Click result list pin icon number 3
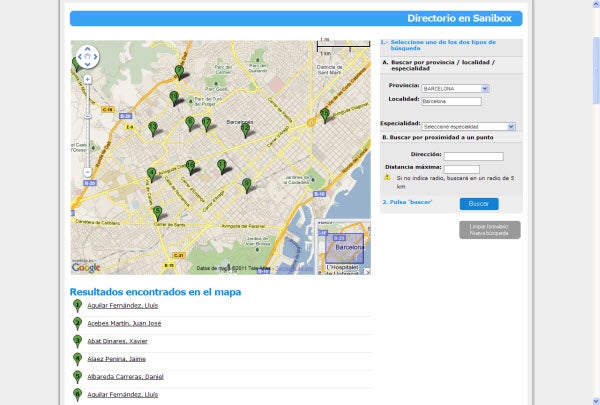 pos(77,341)
